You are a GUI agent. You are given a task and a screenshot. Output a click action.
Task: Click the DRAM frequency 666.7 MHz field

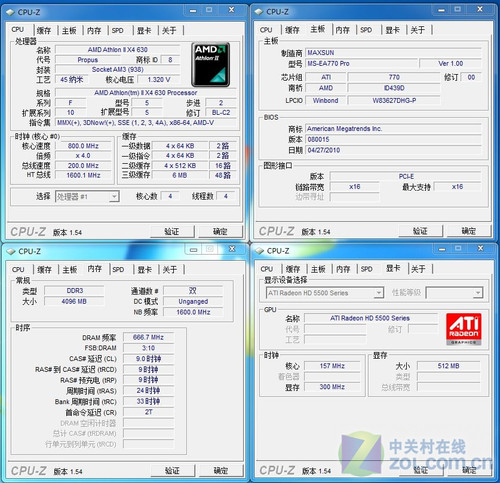click(148, 337)
